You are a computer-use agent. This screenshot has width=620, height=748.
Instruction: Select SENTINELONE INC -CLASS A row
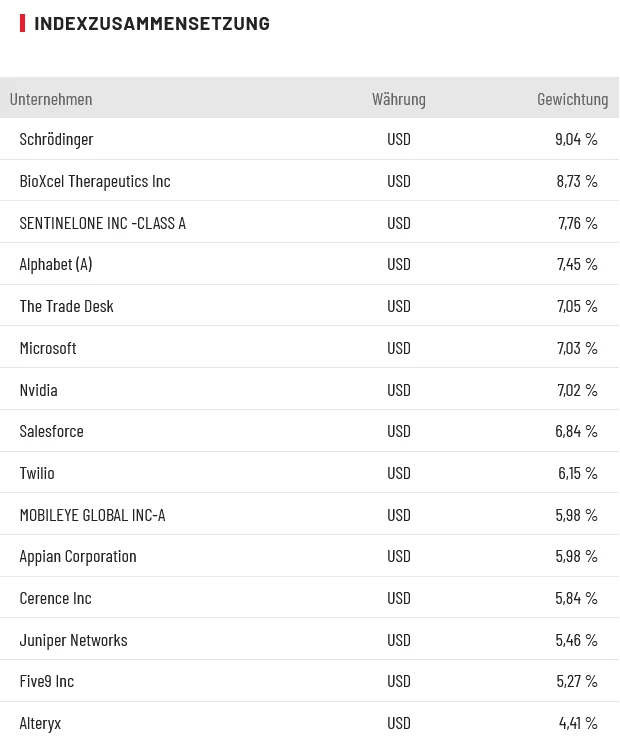(102, 223)
